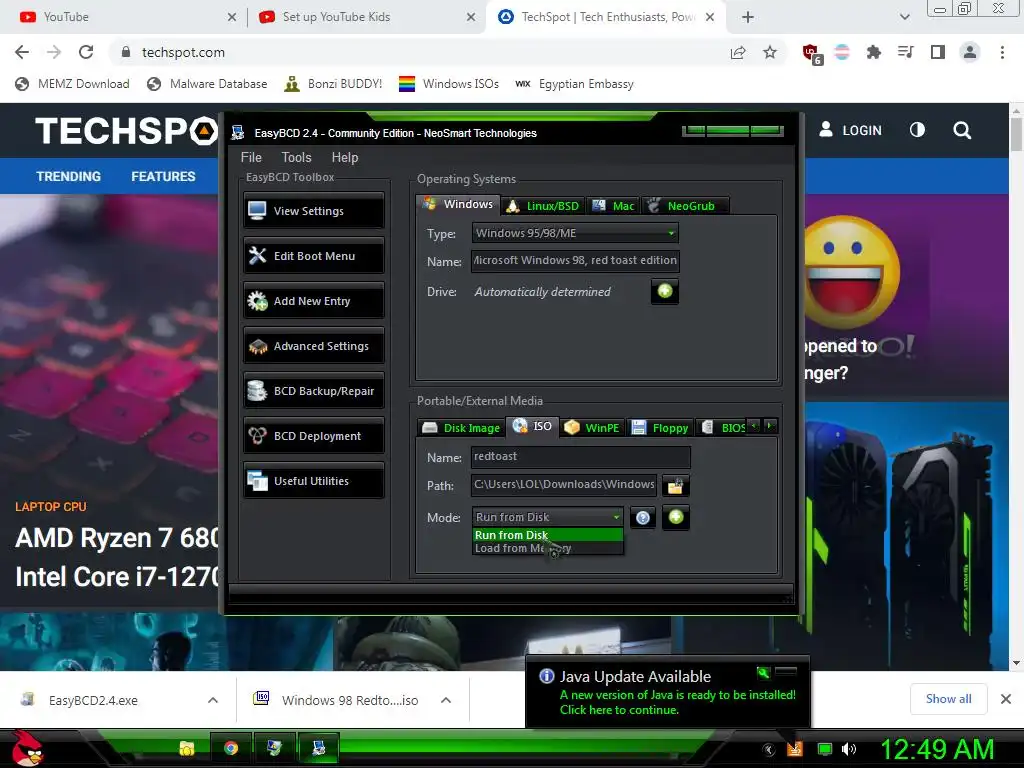Switch to the BIOS tab
1024x768 pixels.
tap(722, 428)
